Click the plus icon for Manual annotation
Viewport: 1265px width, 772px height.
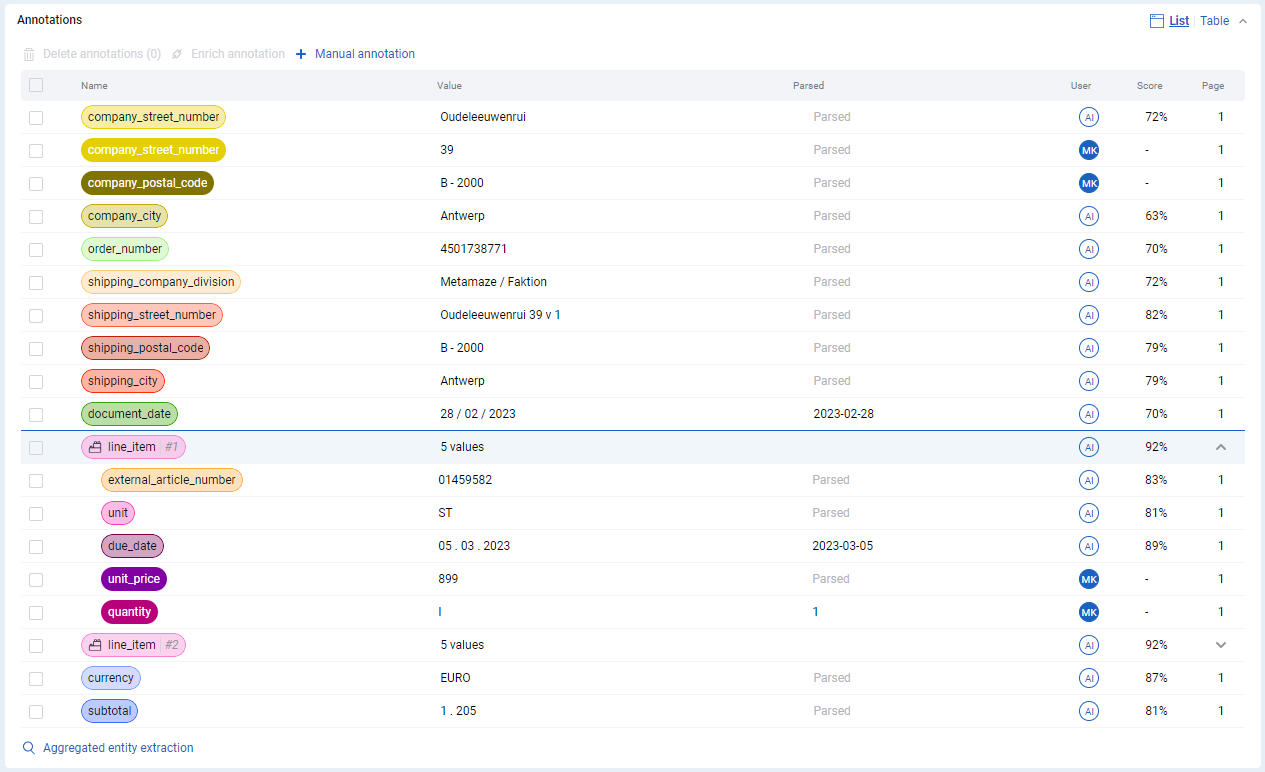pos(301,54)
